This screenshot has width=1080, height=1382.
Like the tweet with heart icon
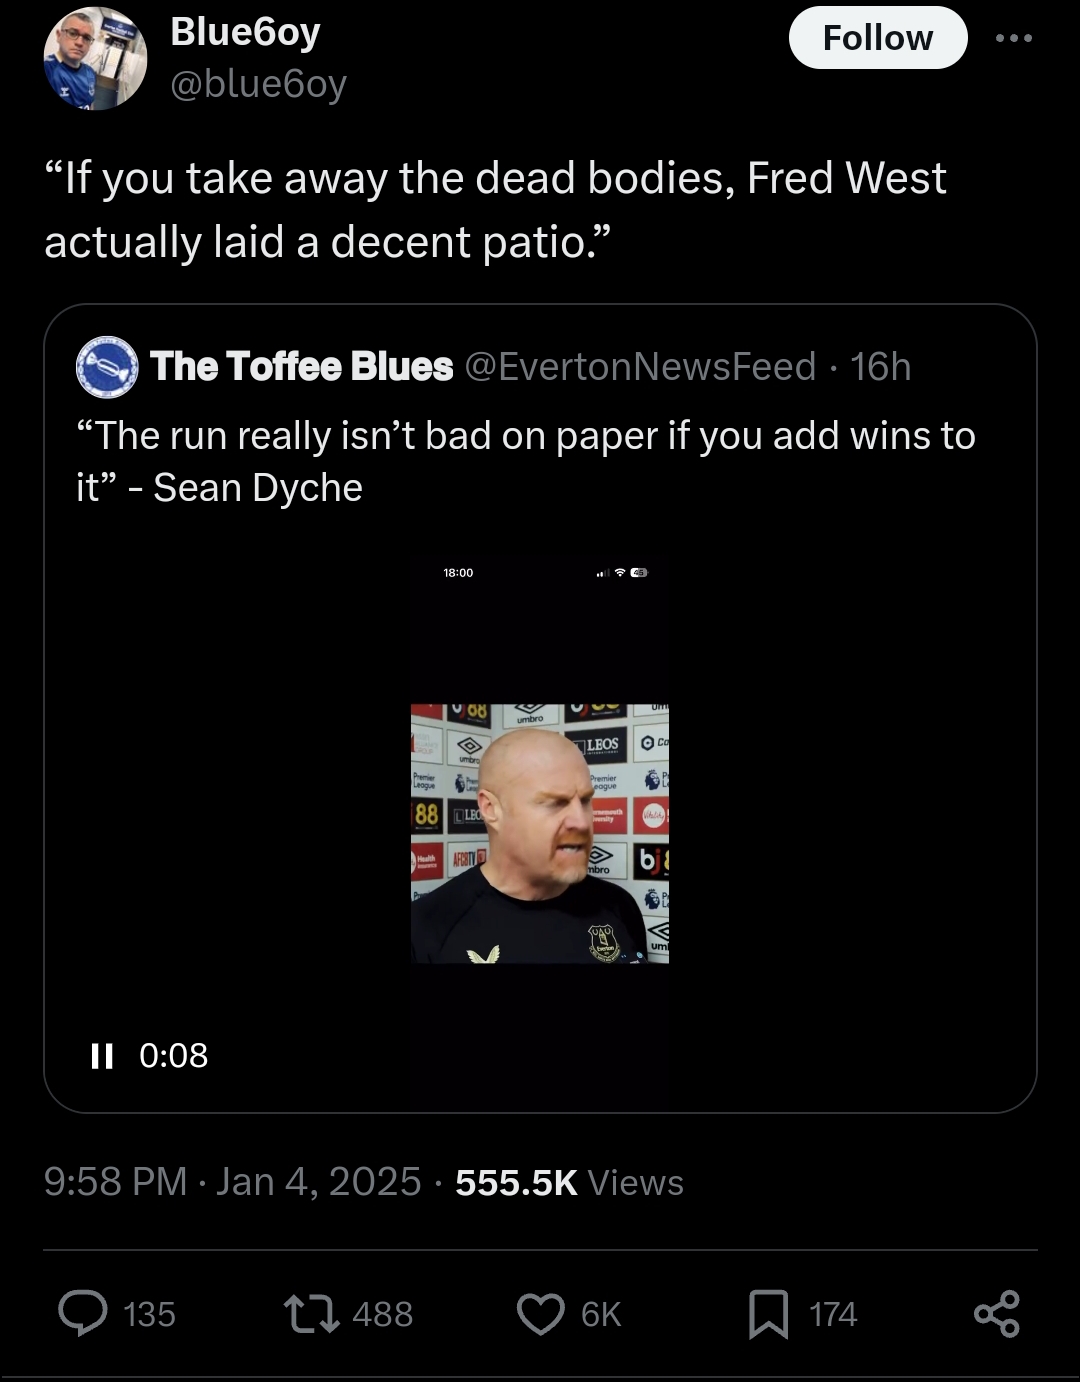[541, 1313]
